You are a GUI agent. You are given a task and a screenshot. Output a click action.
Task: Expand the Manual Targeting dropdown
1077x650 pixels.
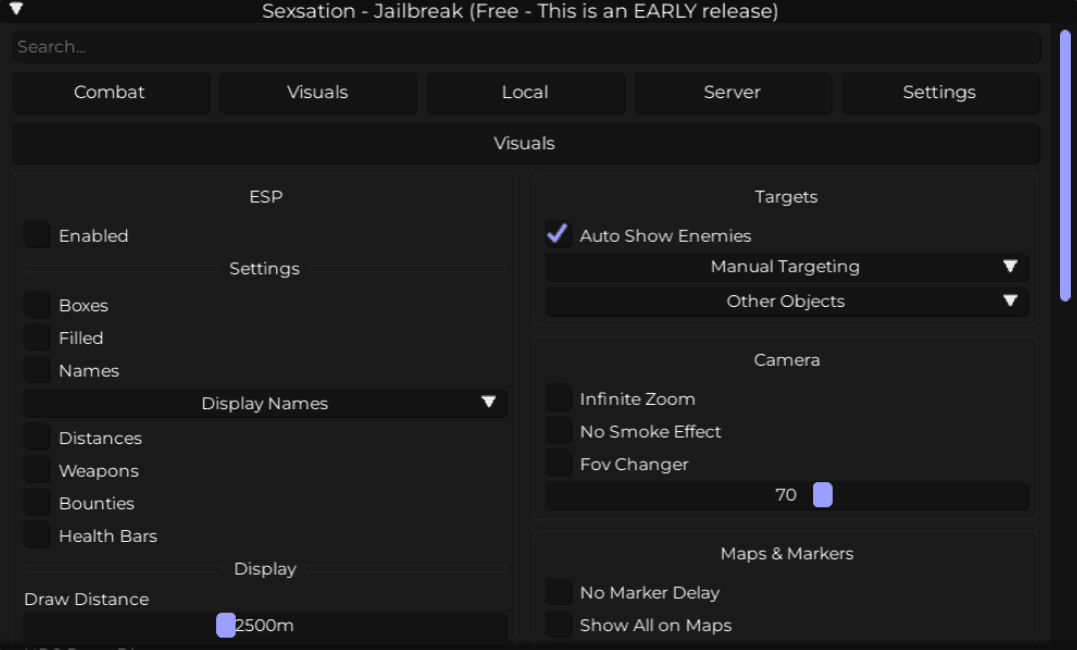(786, 267)
